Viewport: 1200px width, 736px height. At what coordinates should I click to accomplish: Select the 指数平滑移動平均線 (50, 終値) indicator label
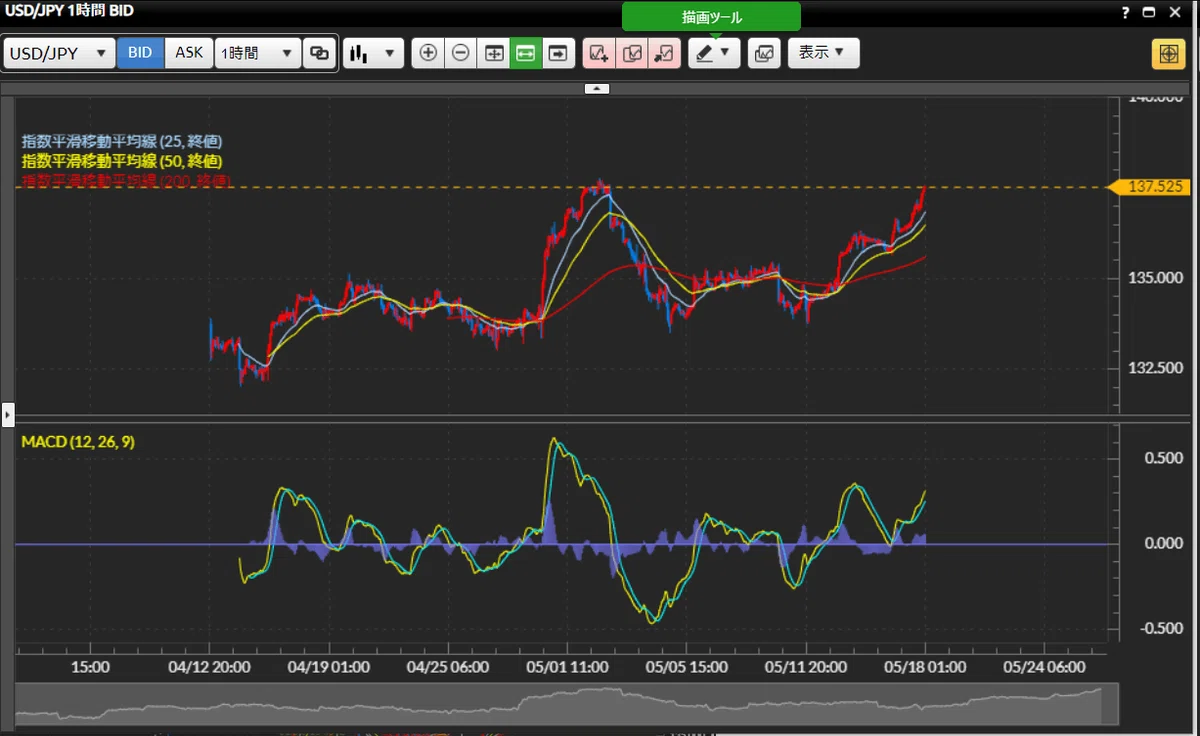pyautogui.click(x=122, y=161)
